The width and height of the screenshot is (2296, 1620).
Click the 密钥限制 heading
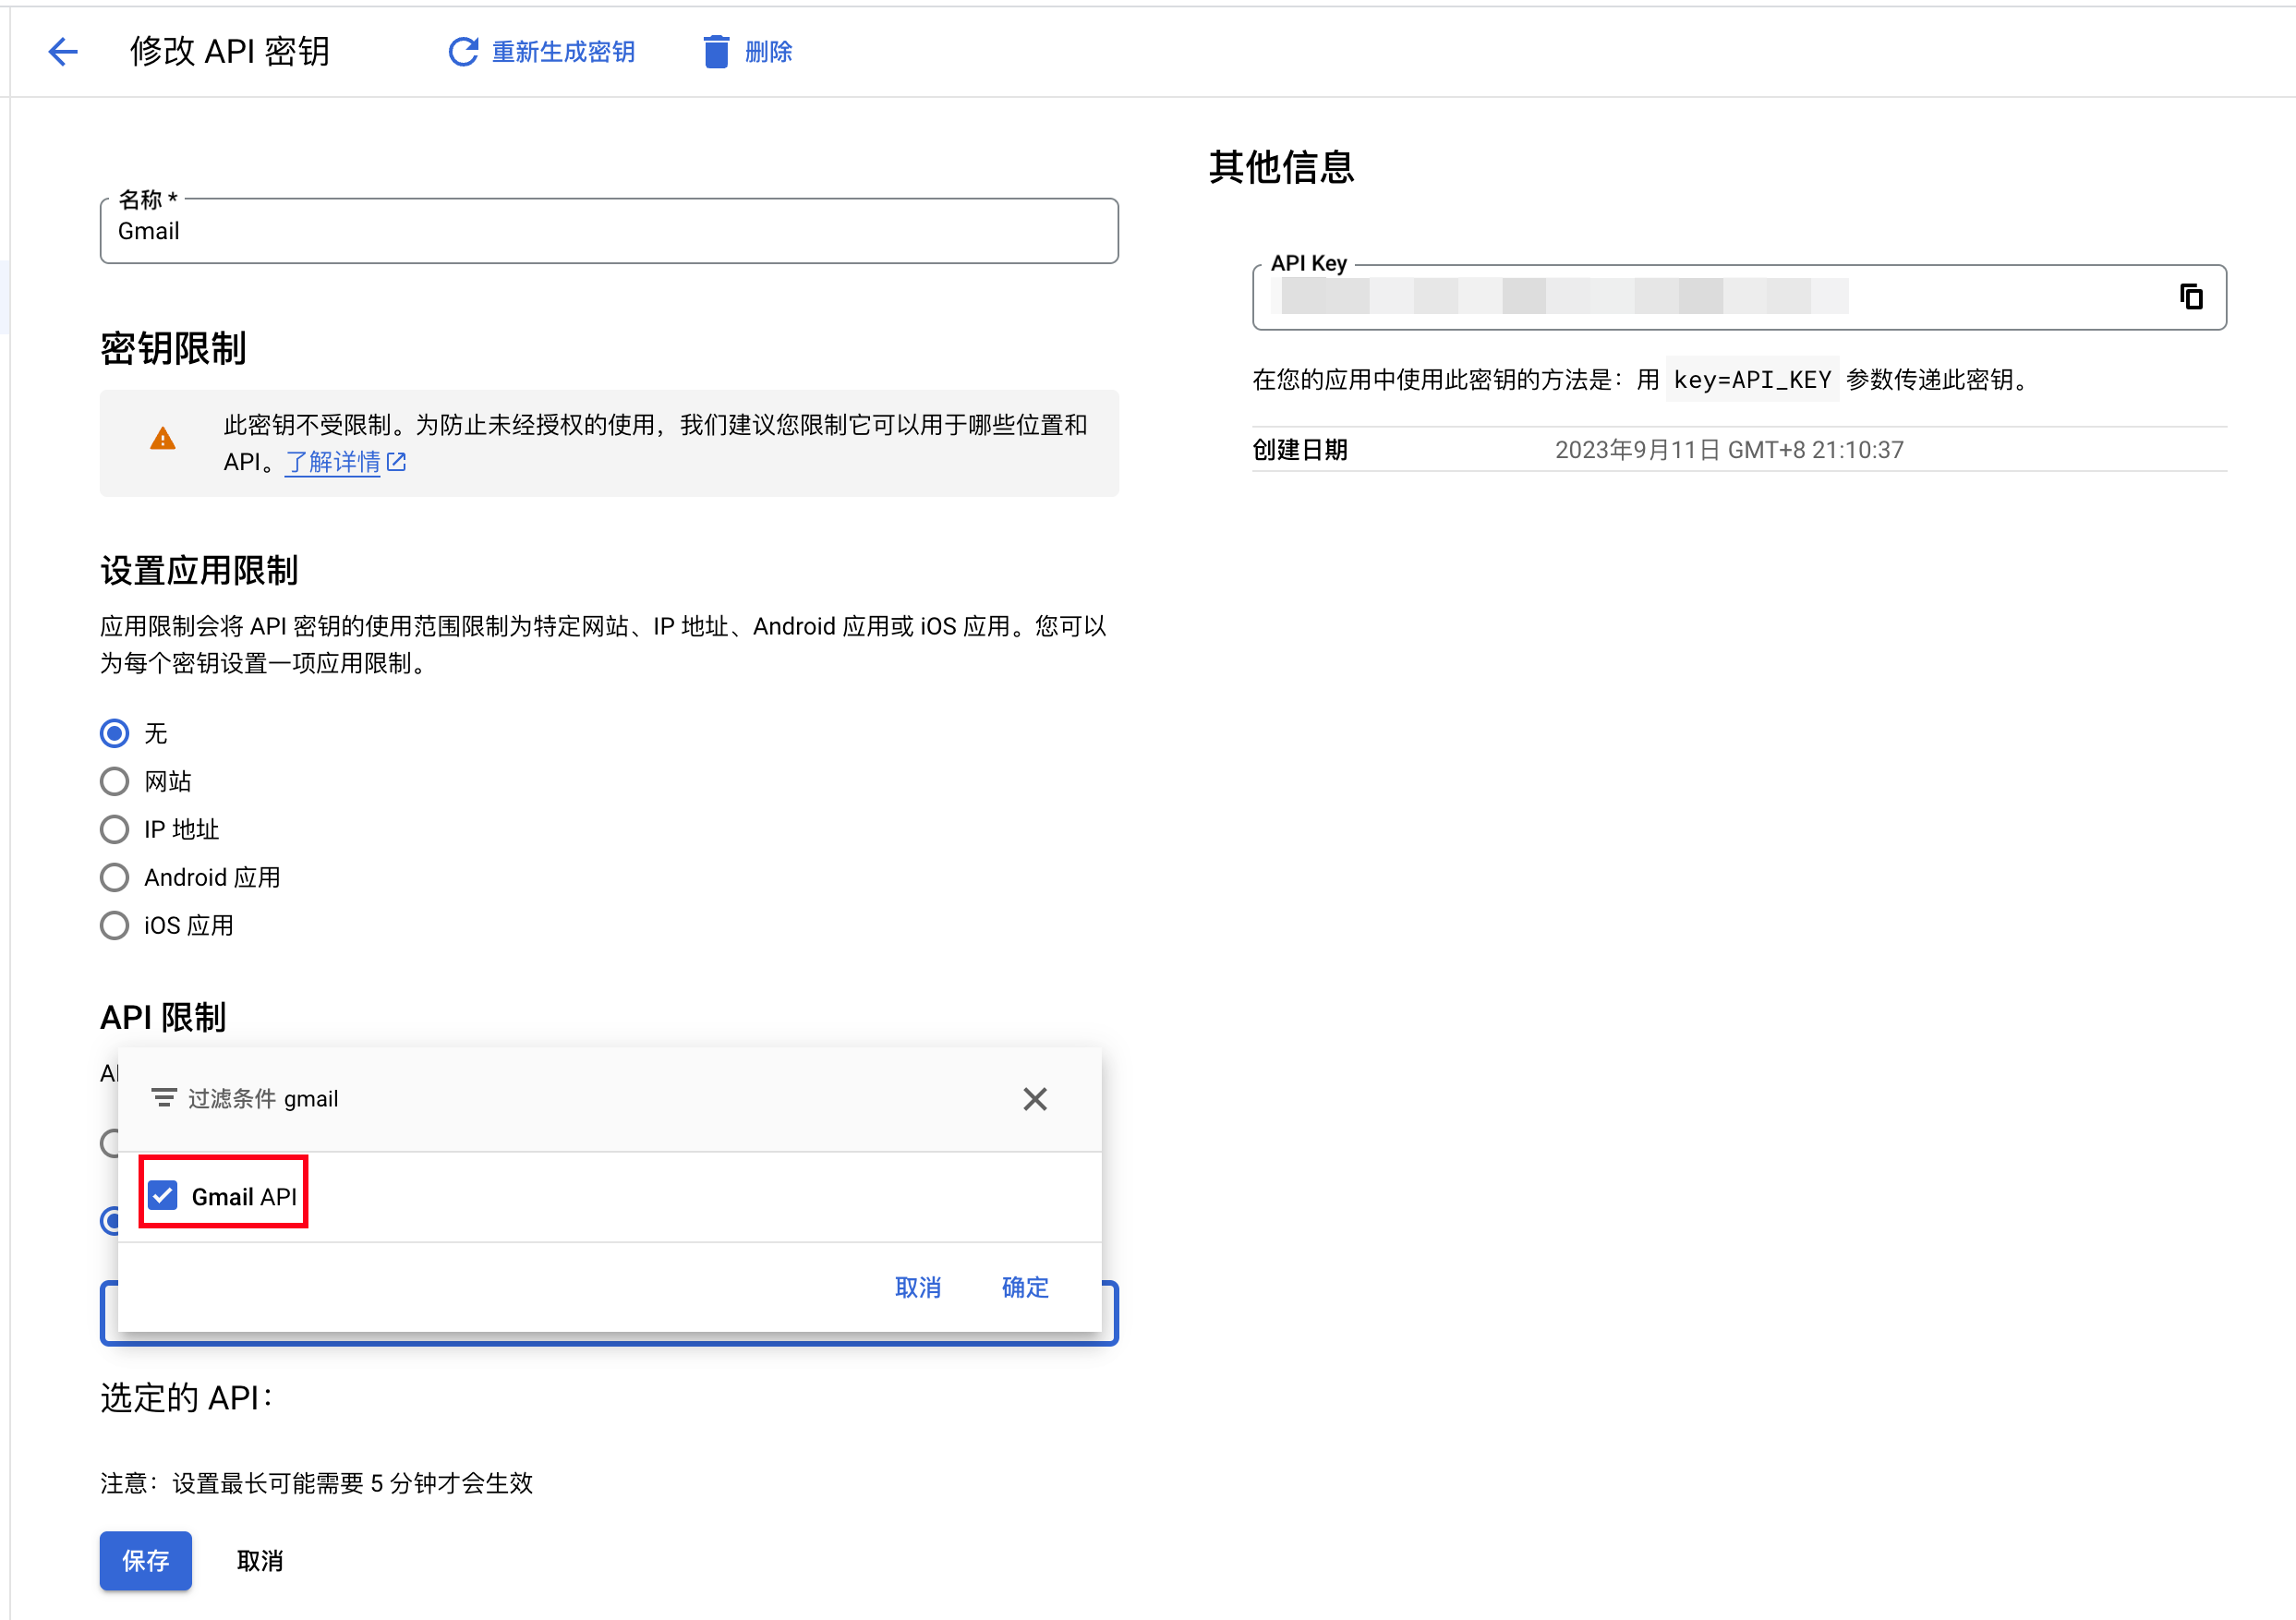(173, 349)
